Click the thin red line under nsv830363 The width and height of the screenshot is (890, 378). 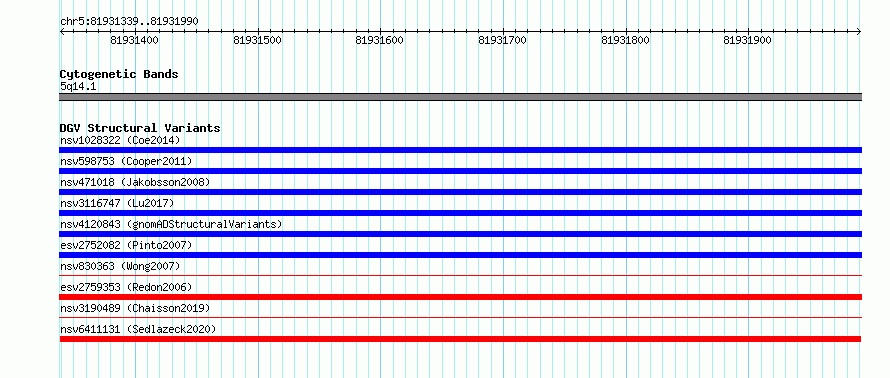(460, 275)
